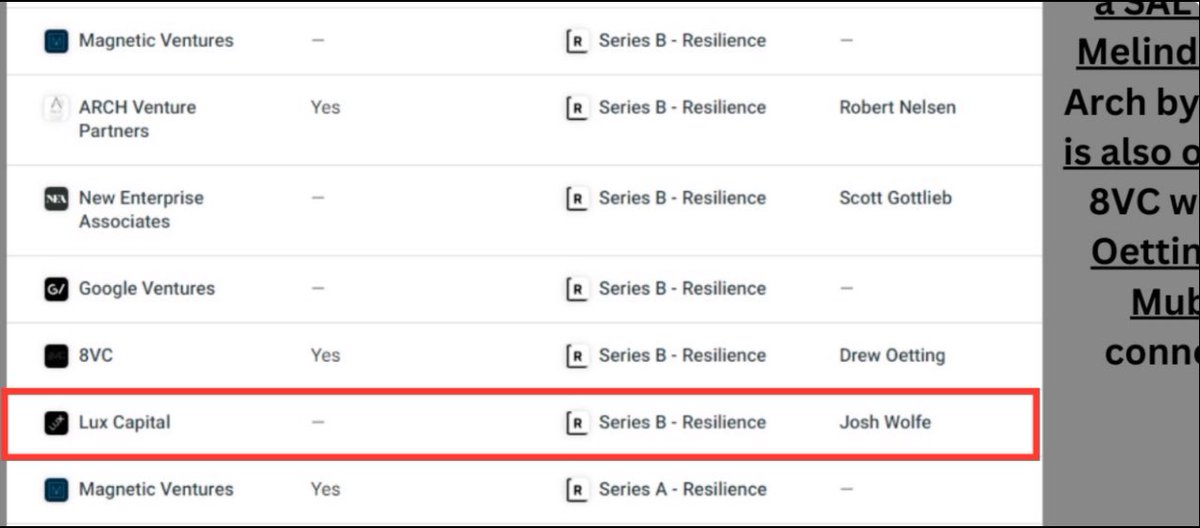Open the Lux Capital investor name link
The image size is (1200, 528).
(x=124, y=422)
